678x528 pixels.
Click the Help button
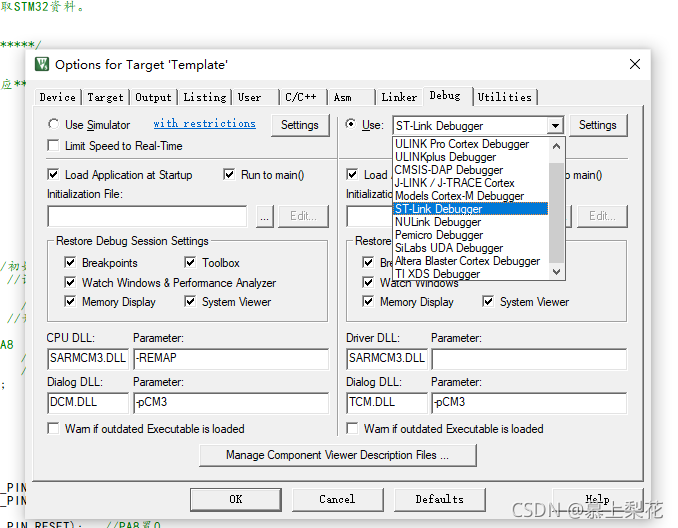click(597, 499)
